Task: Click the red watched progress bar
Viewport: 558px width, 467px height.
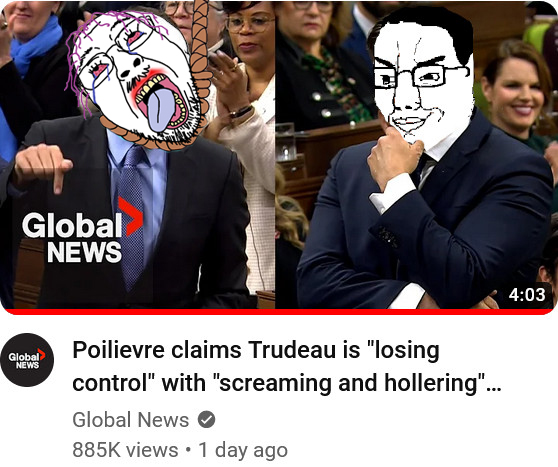Action: (279, 312)
